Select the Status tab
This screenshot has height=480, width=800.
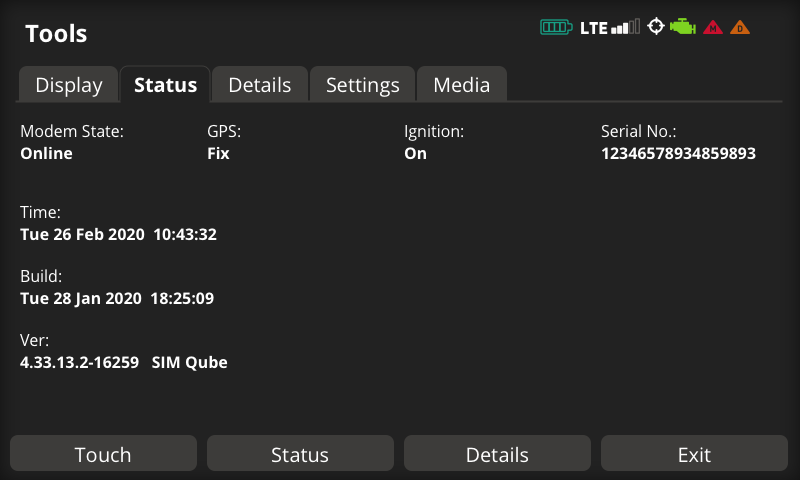pyautogui.click(x=165, y=85)
